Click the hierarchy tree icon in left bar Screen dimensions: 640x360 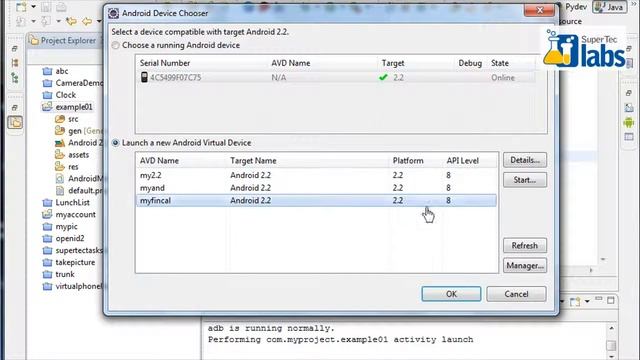point(15,78)
